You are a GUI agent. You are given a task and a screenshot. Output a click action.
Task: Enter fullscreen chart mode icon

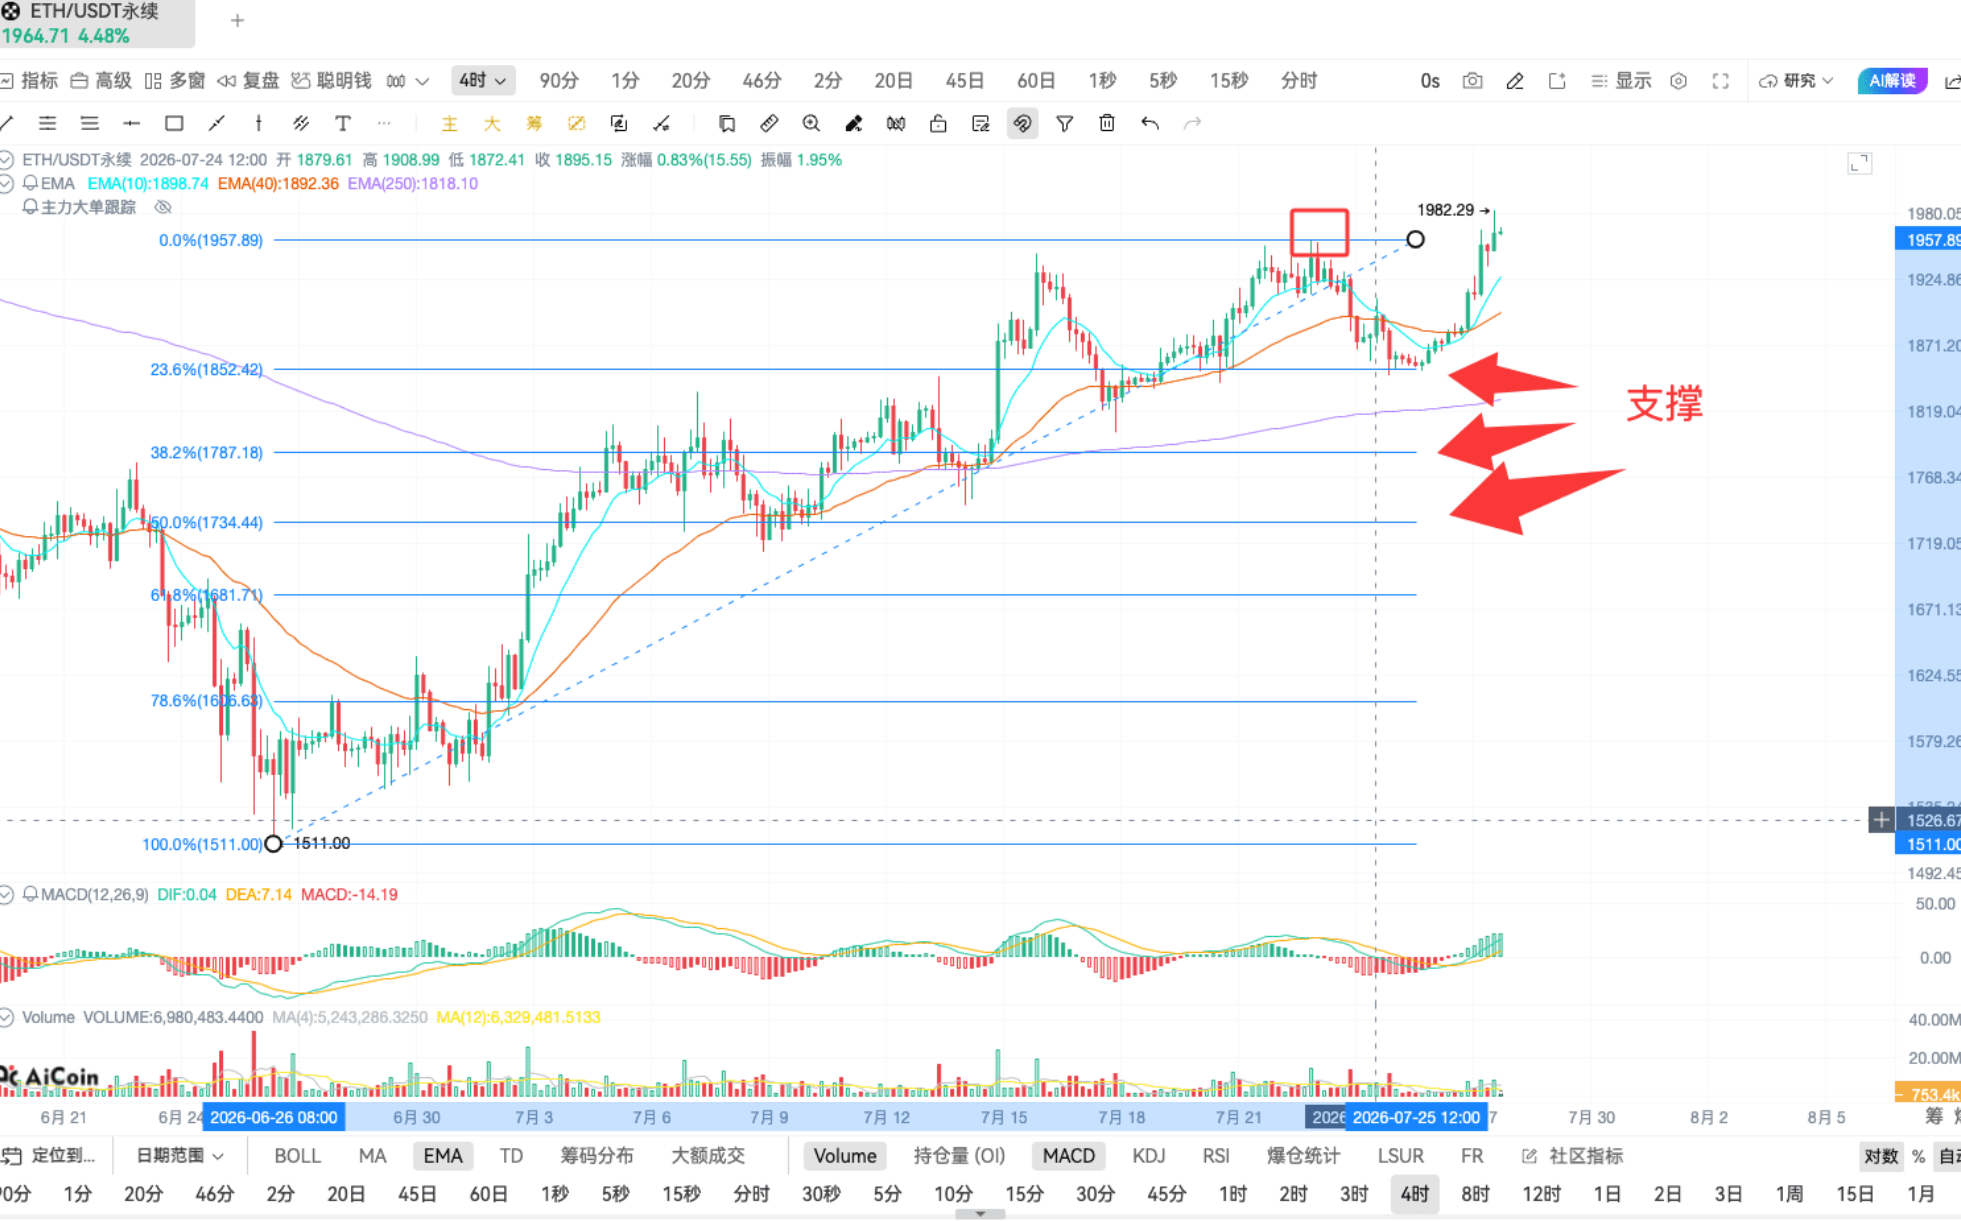(1720, 81)
